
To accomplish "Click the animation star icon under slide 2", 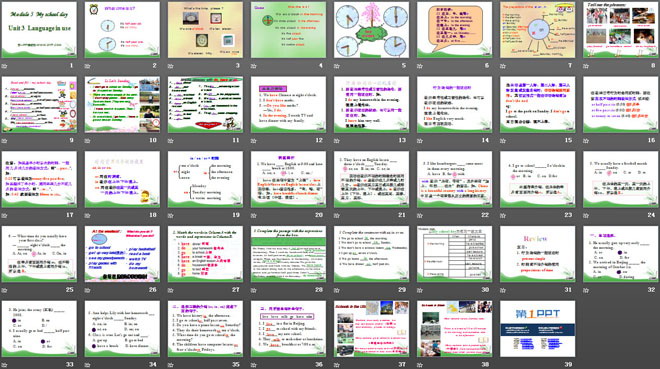I will [88, 66].
